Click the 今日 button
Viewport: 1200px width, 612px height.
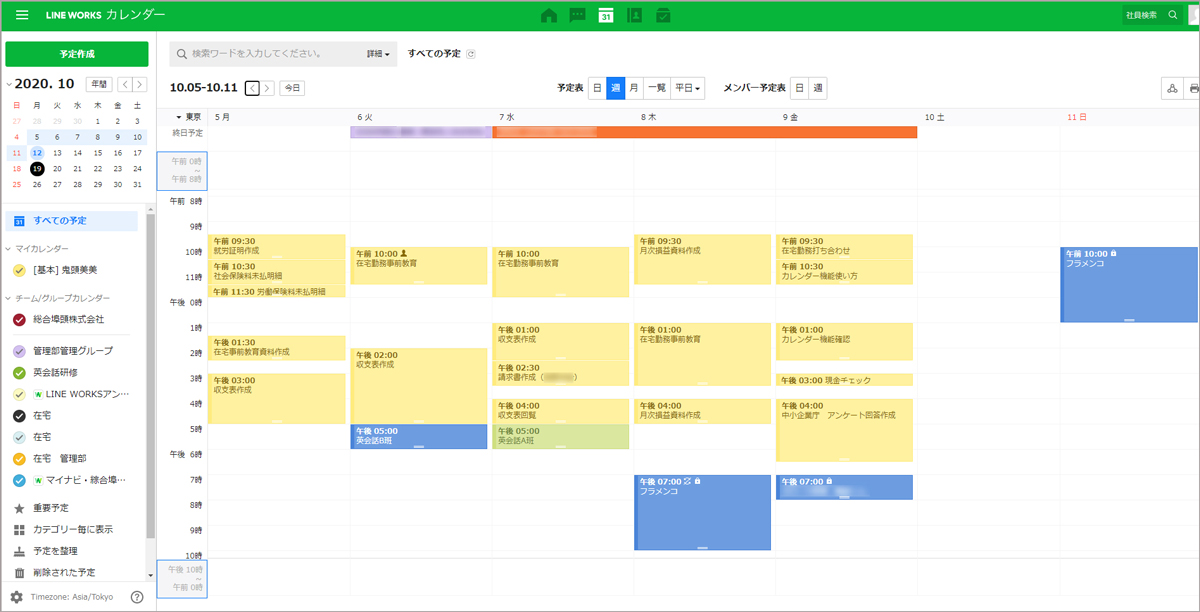tap(292, 88)
